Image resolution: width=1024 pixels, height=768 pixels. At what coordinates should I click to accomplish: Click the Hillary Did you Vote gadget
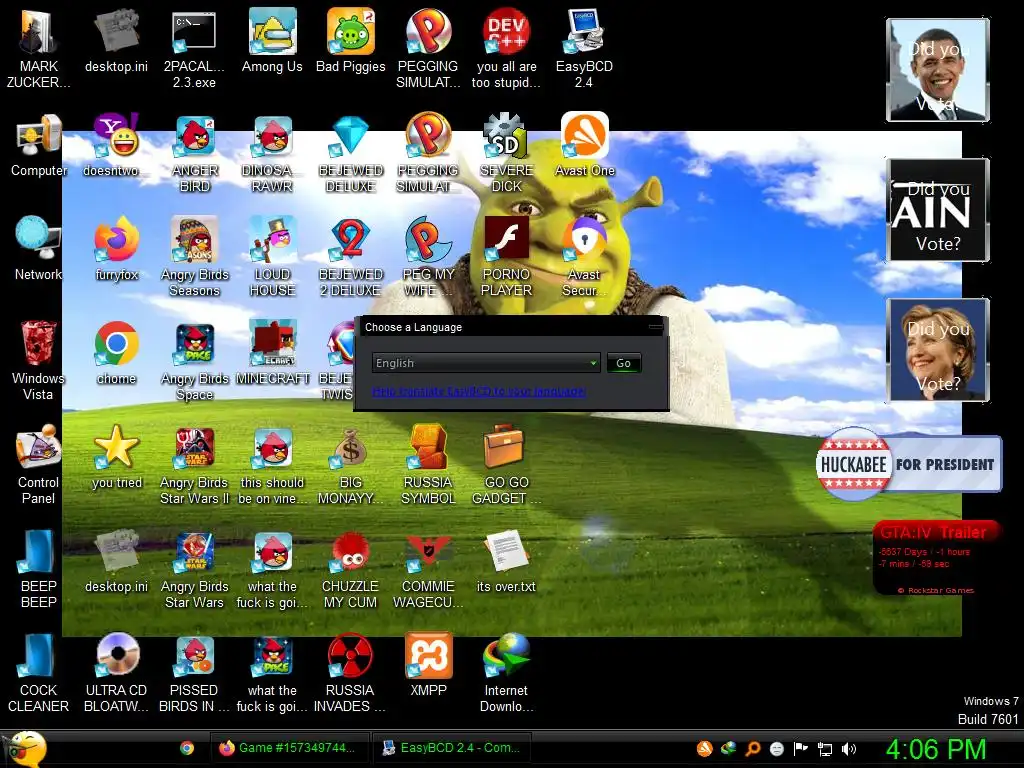938,349
